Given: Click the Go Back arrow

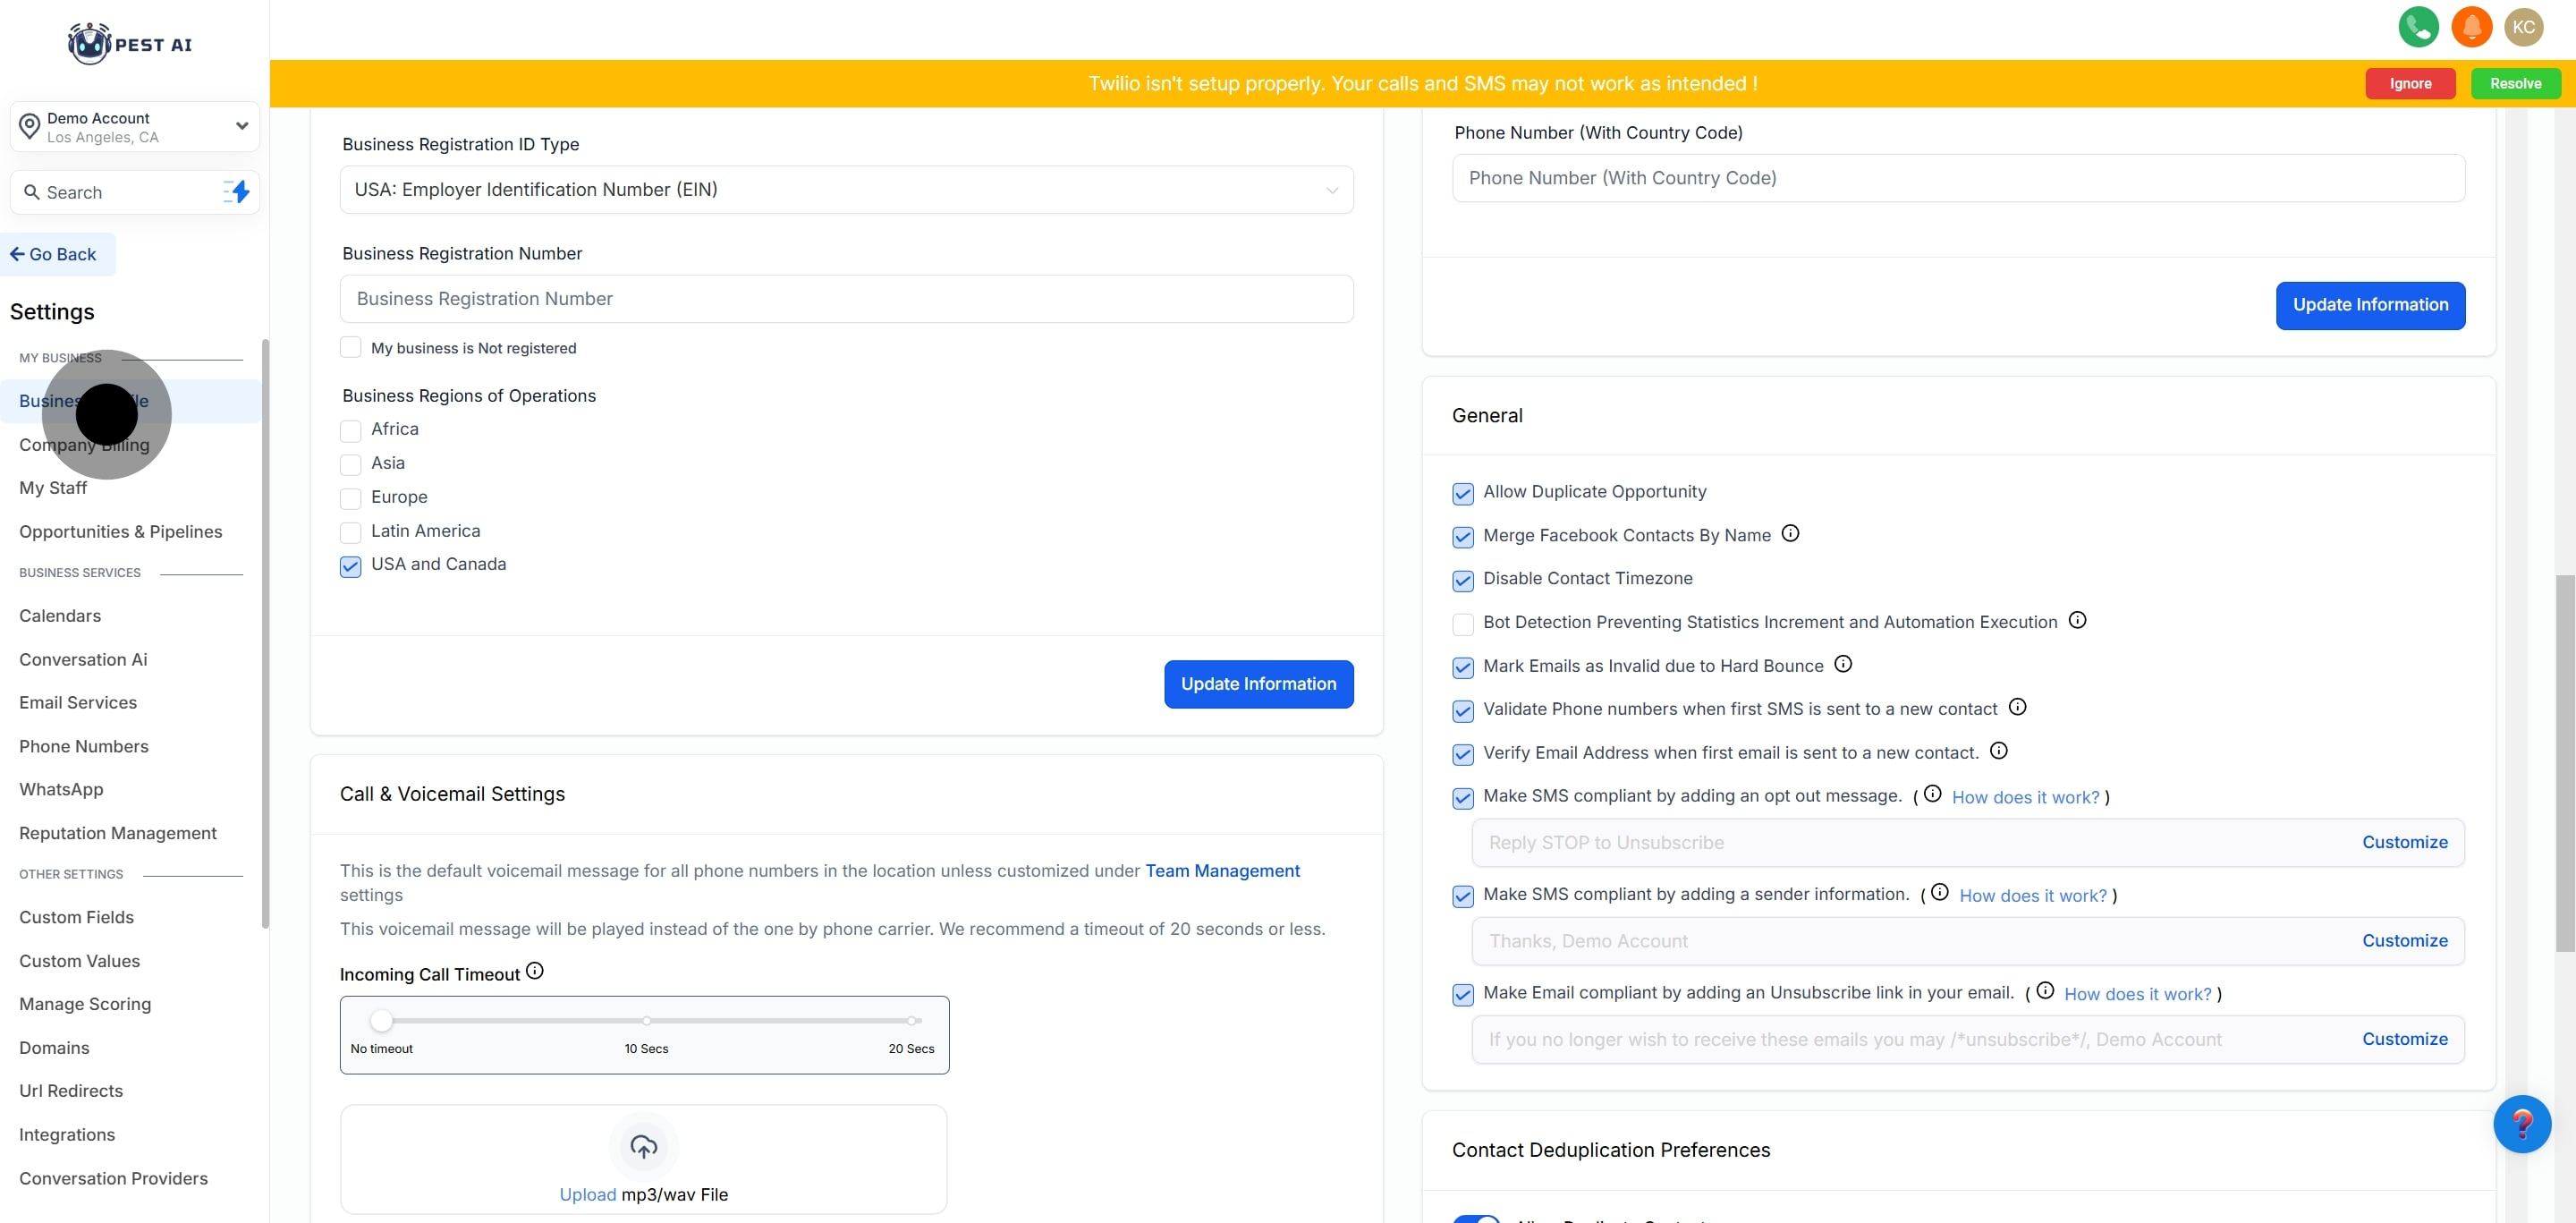Looking at the screenshot, I should (17, 255).
